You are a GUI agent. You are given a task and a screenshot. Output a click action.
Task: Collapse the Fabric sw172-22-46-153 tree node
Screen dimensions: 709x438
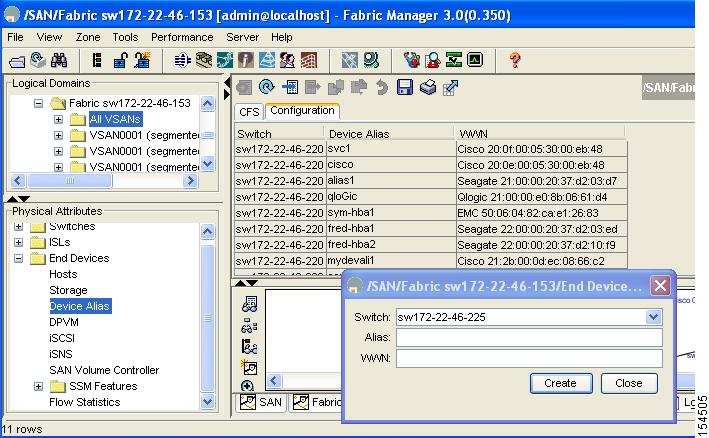[38, 104]
